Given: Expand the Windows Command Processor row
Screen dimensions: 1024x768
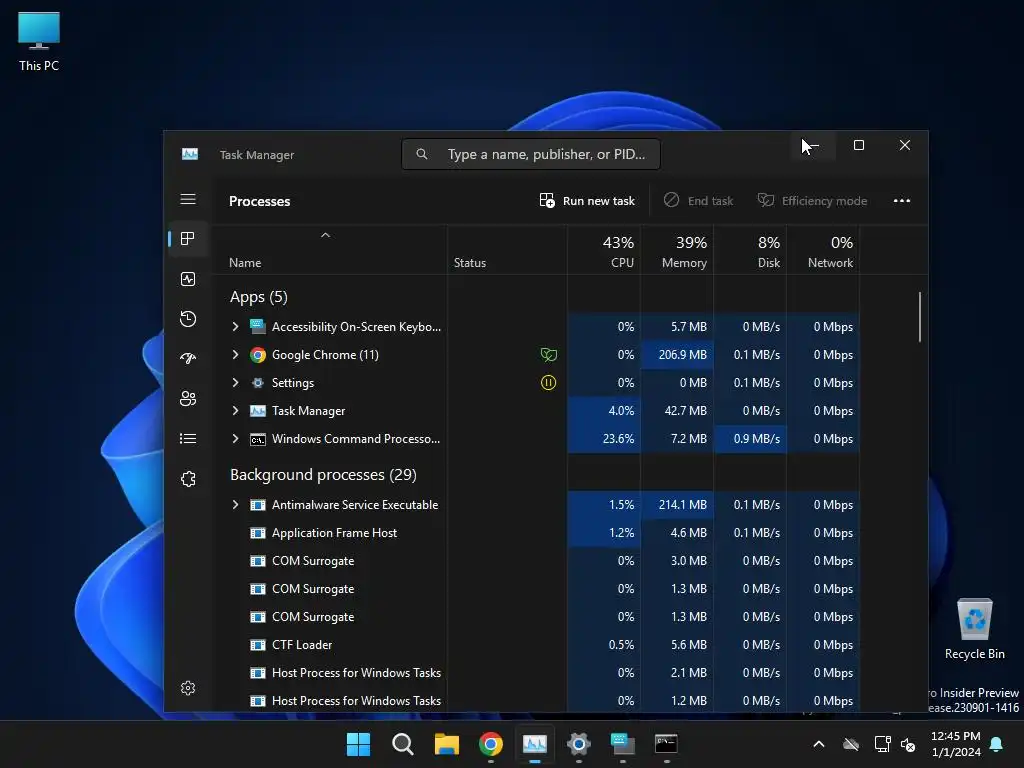Looking at the screenshot, I should tap(236, 439).
